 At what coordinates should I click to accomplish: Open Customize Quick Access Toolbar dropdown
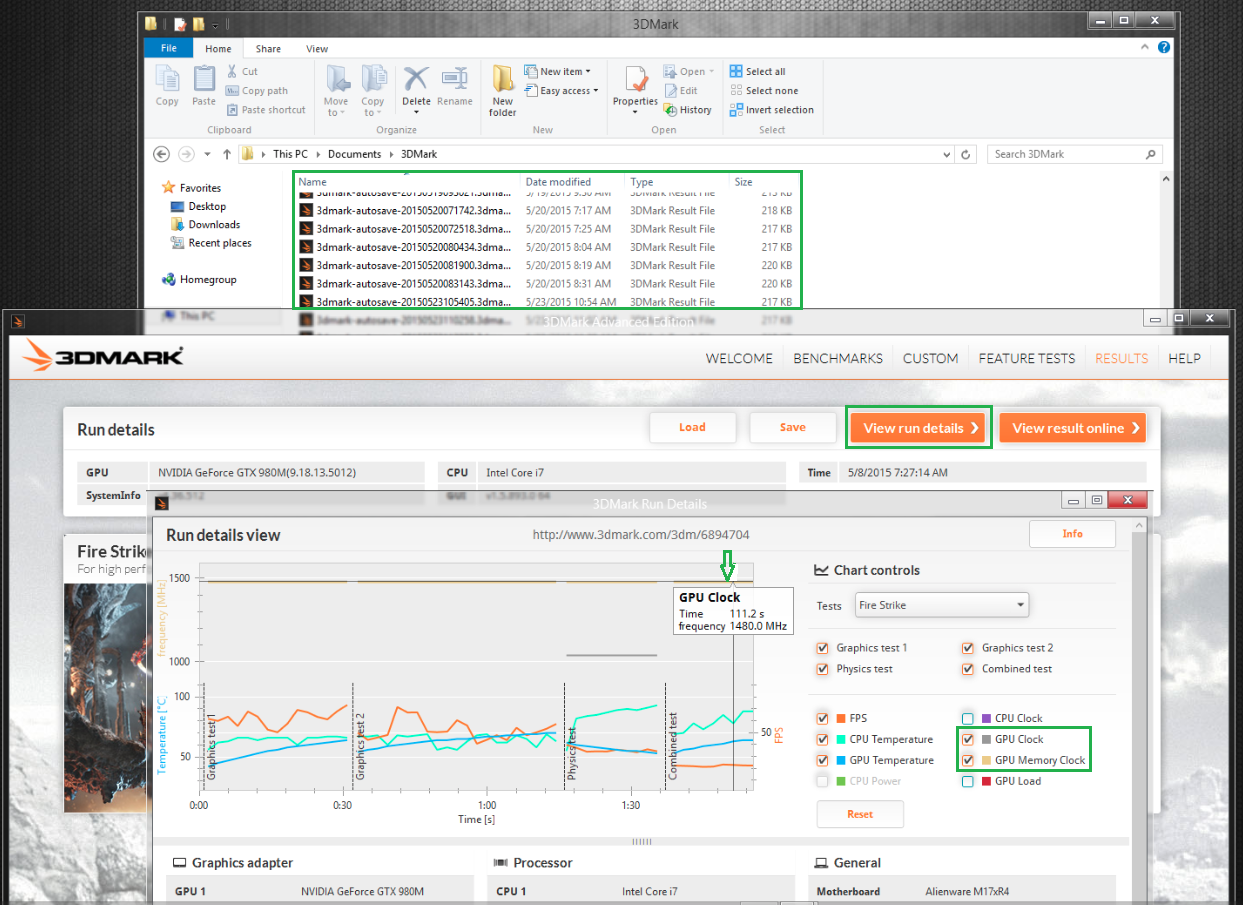[214, 23]
